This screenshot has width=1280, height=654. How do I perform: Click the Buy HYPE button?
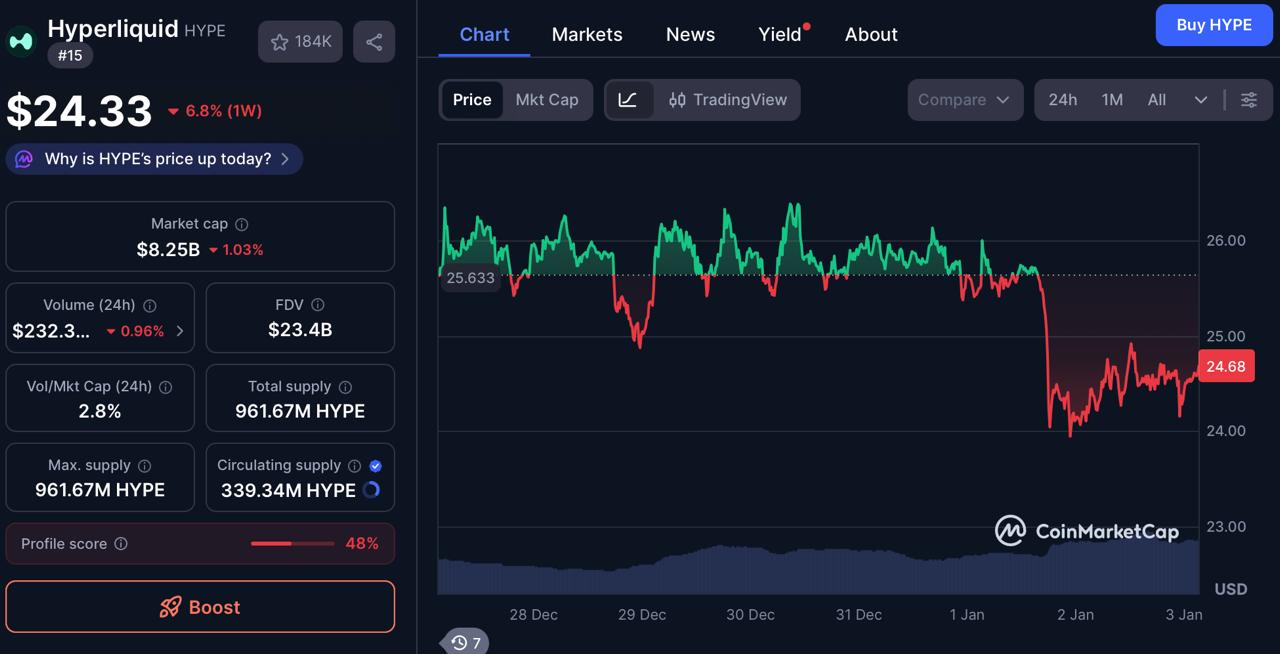1214,25
